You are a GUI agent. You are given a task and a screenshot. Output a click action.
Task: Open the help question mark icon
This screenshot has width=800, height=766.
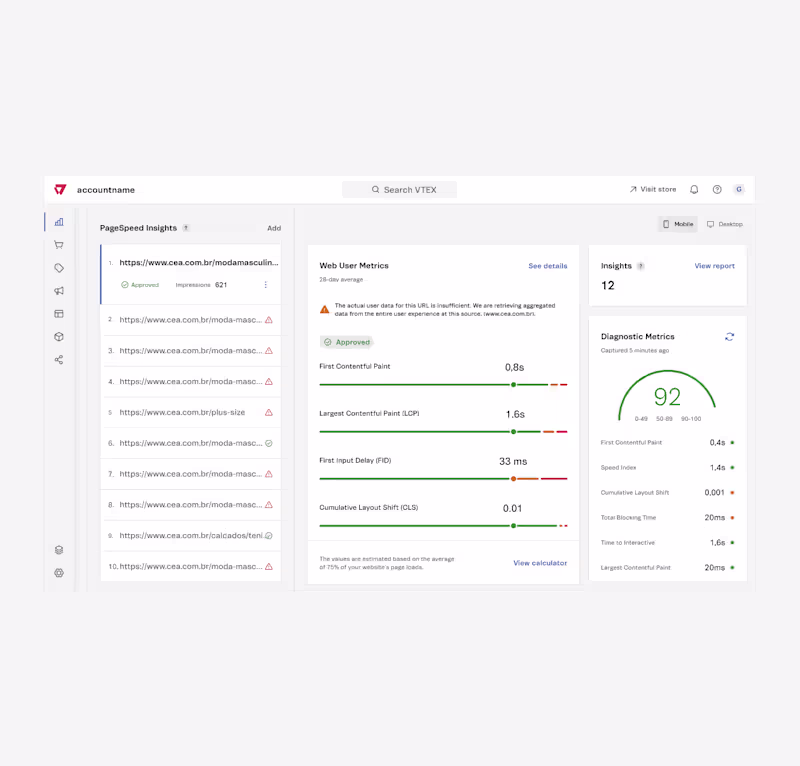[717, 189]
